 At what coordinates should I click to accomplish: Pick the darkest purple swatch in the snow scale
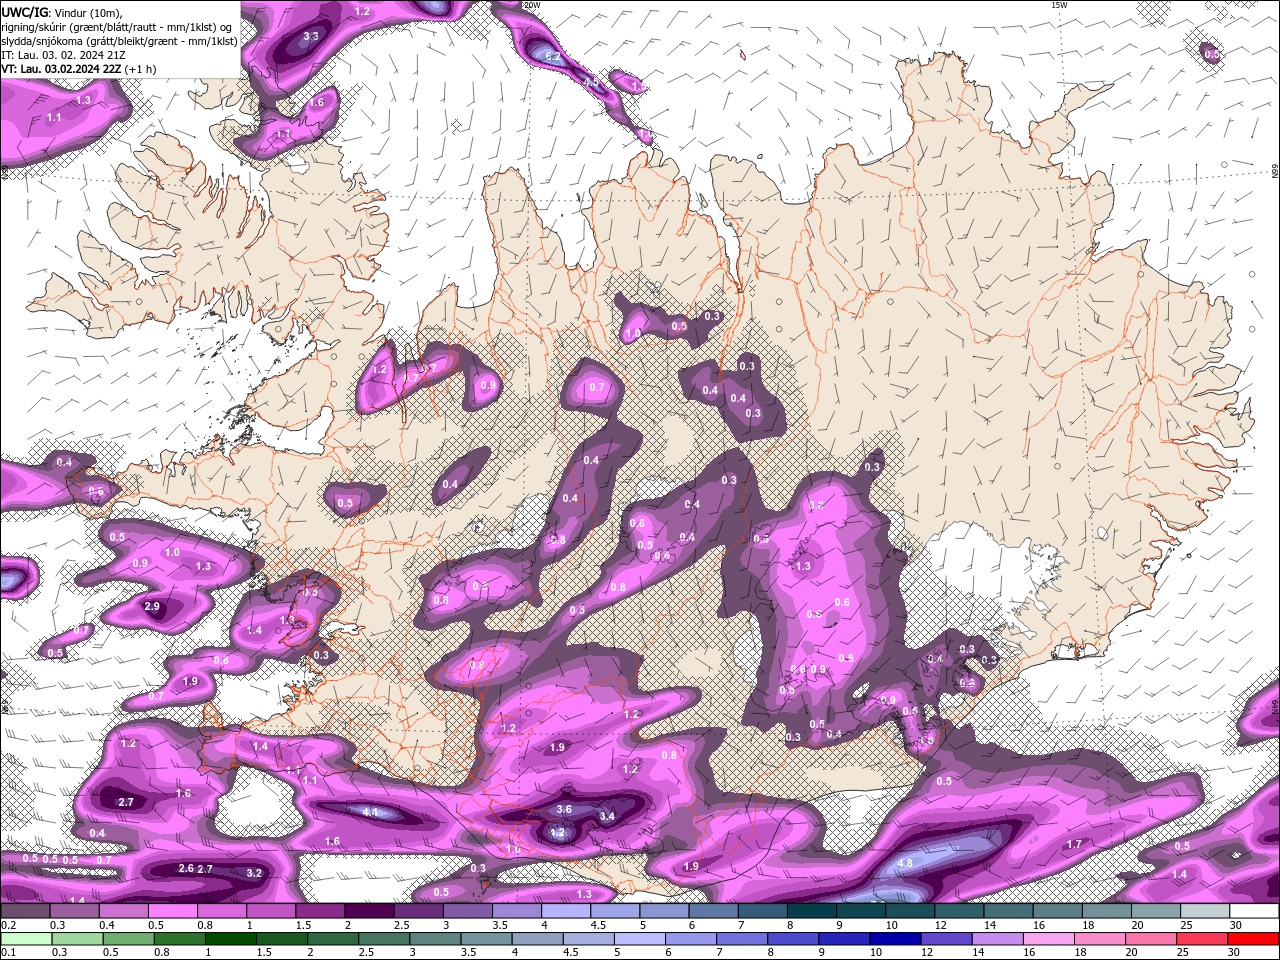pos(369,911)
